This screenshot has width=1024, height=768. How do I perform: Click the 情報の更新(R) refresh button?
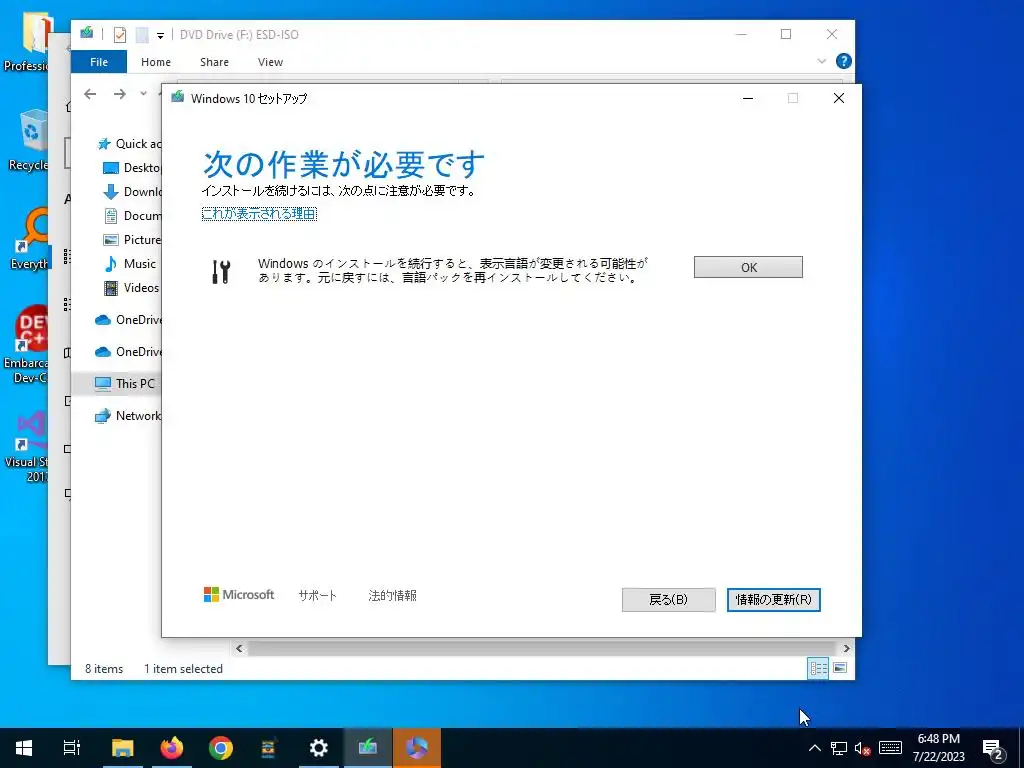tap(773, 600)
